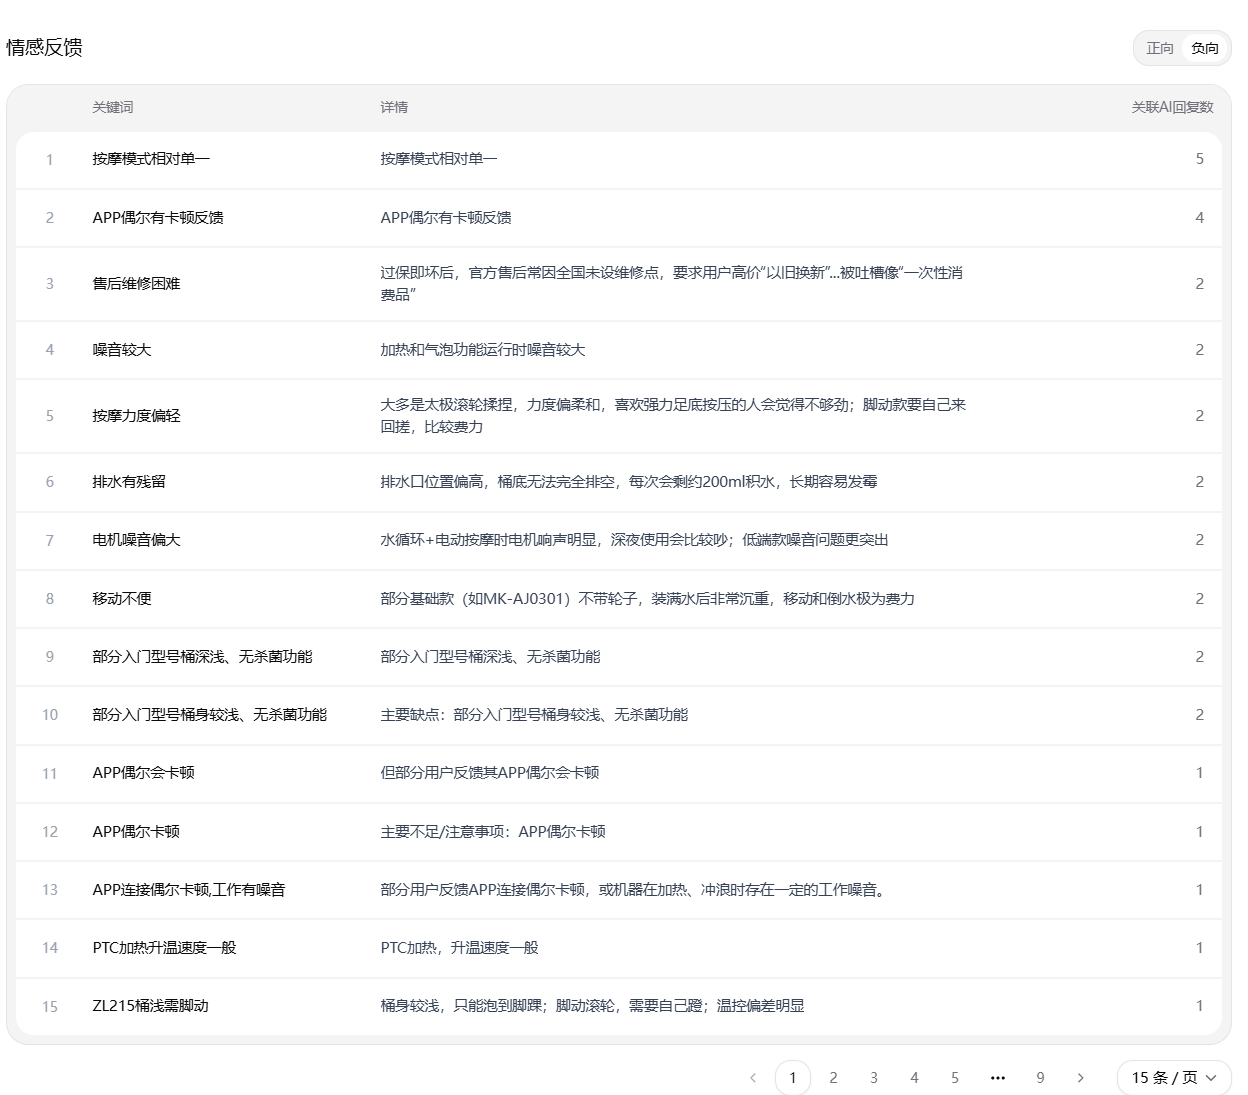Select keyword APP偶尔有卡顿反馈 in row 2
This screenshot has height=1095, width=1248.
(x=158, y=217)
